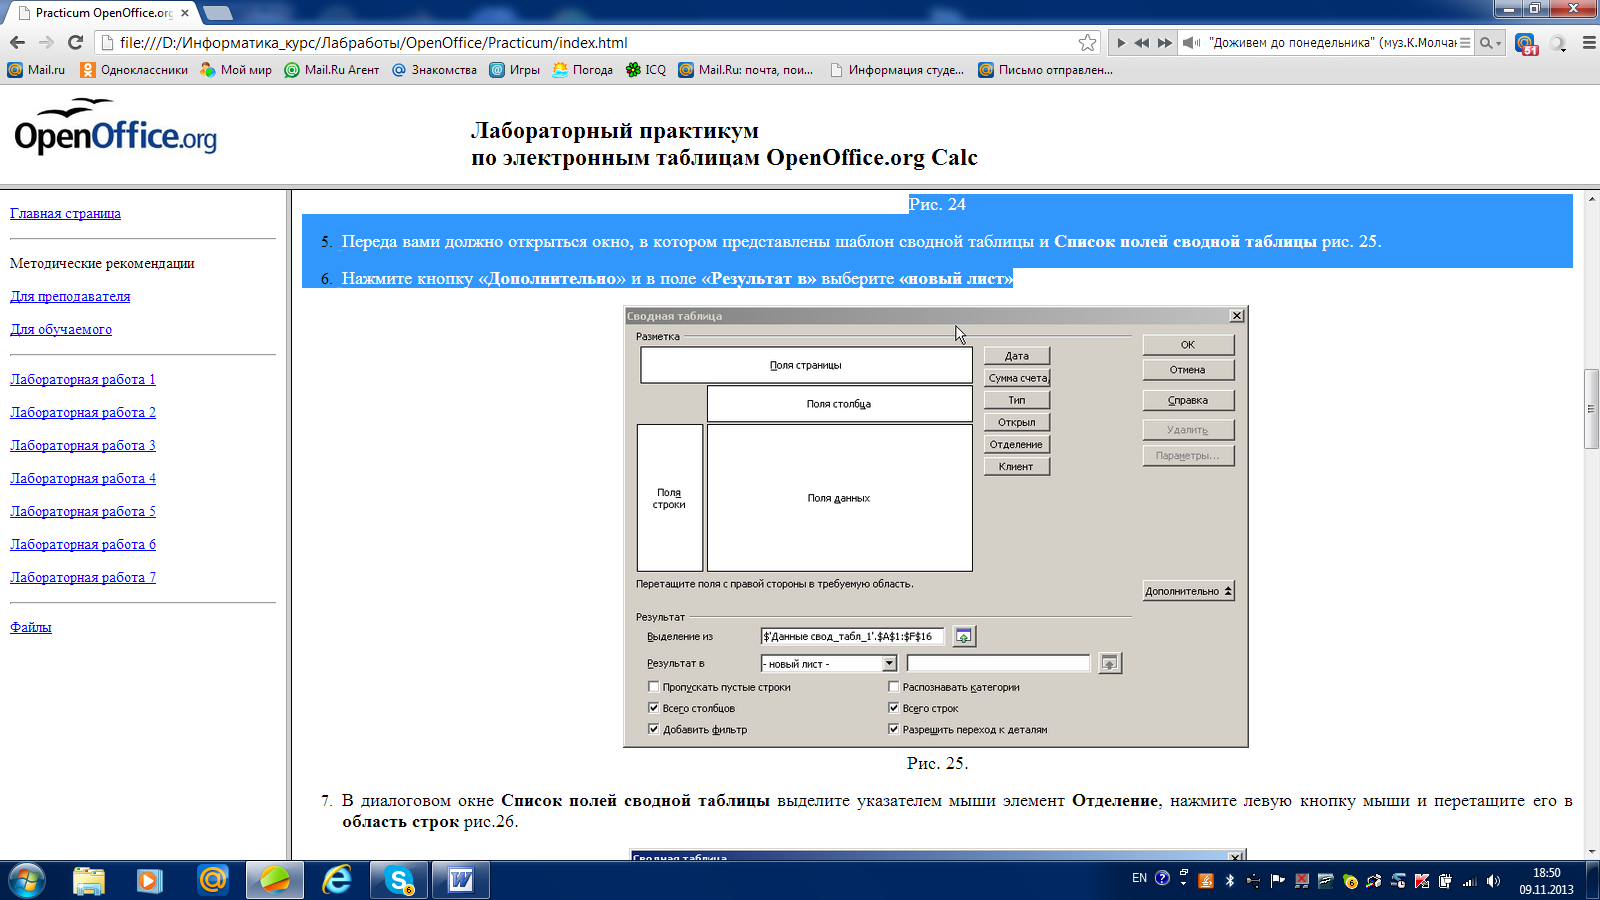Open Лабораторная работа 1 link
Viewport: 1600px width, 900px height.
click(83, 379)
